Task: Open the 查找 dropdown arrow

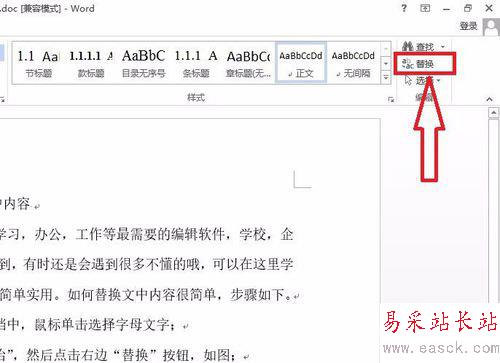Action: pos(443,47)
